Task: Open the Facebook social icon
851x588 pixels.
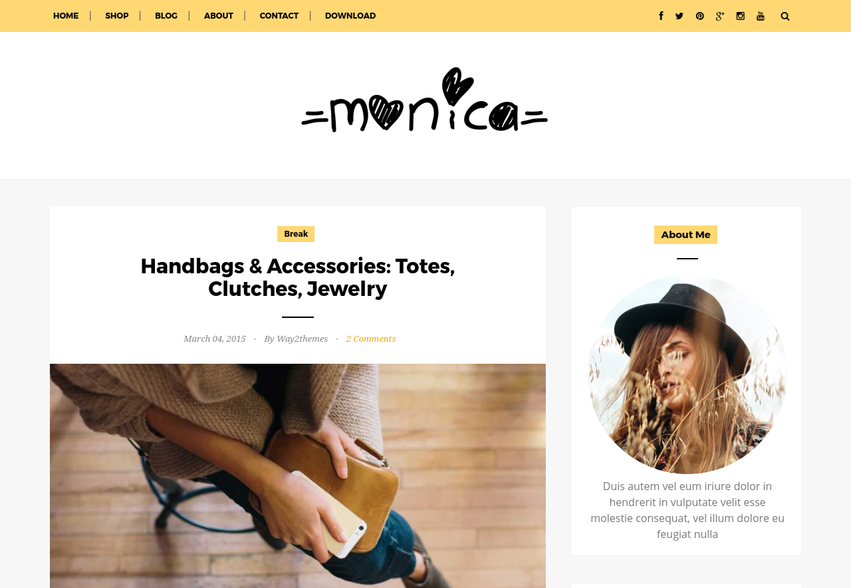Action: point(661,16)
